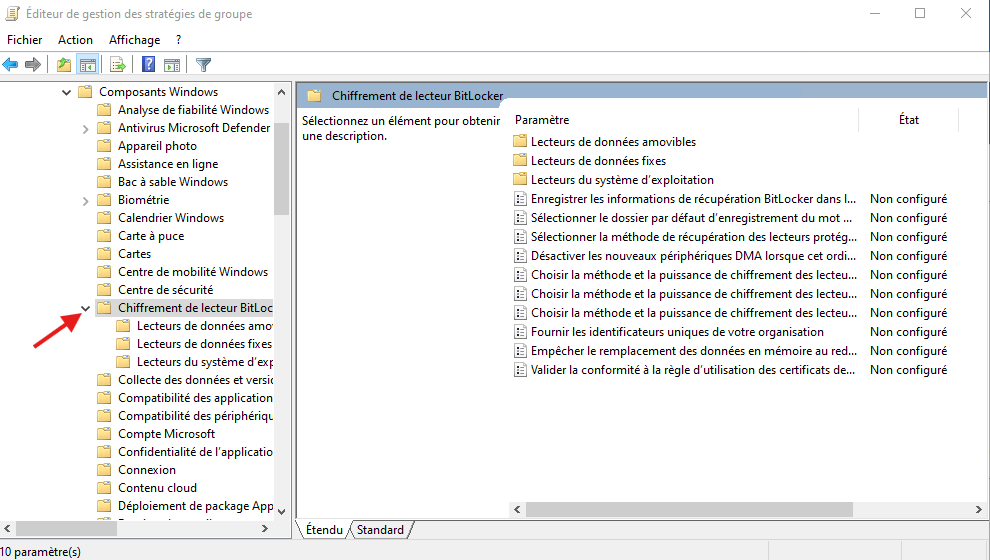Collapse the Composants Windows node
990x560 pixels.
66,92
